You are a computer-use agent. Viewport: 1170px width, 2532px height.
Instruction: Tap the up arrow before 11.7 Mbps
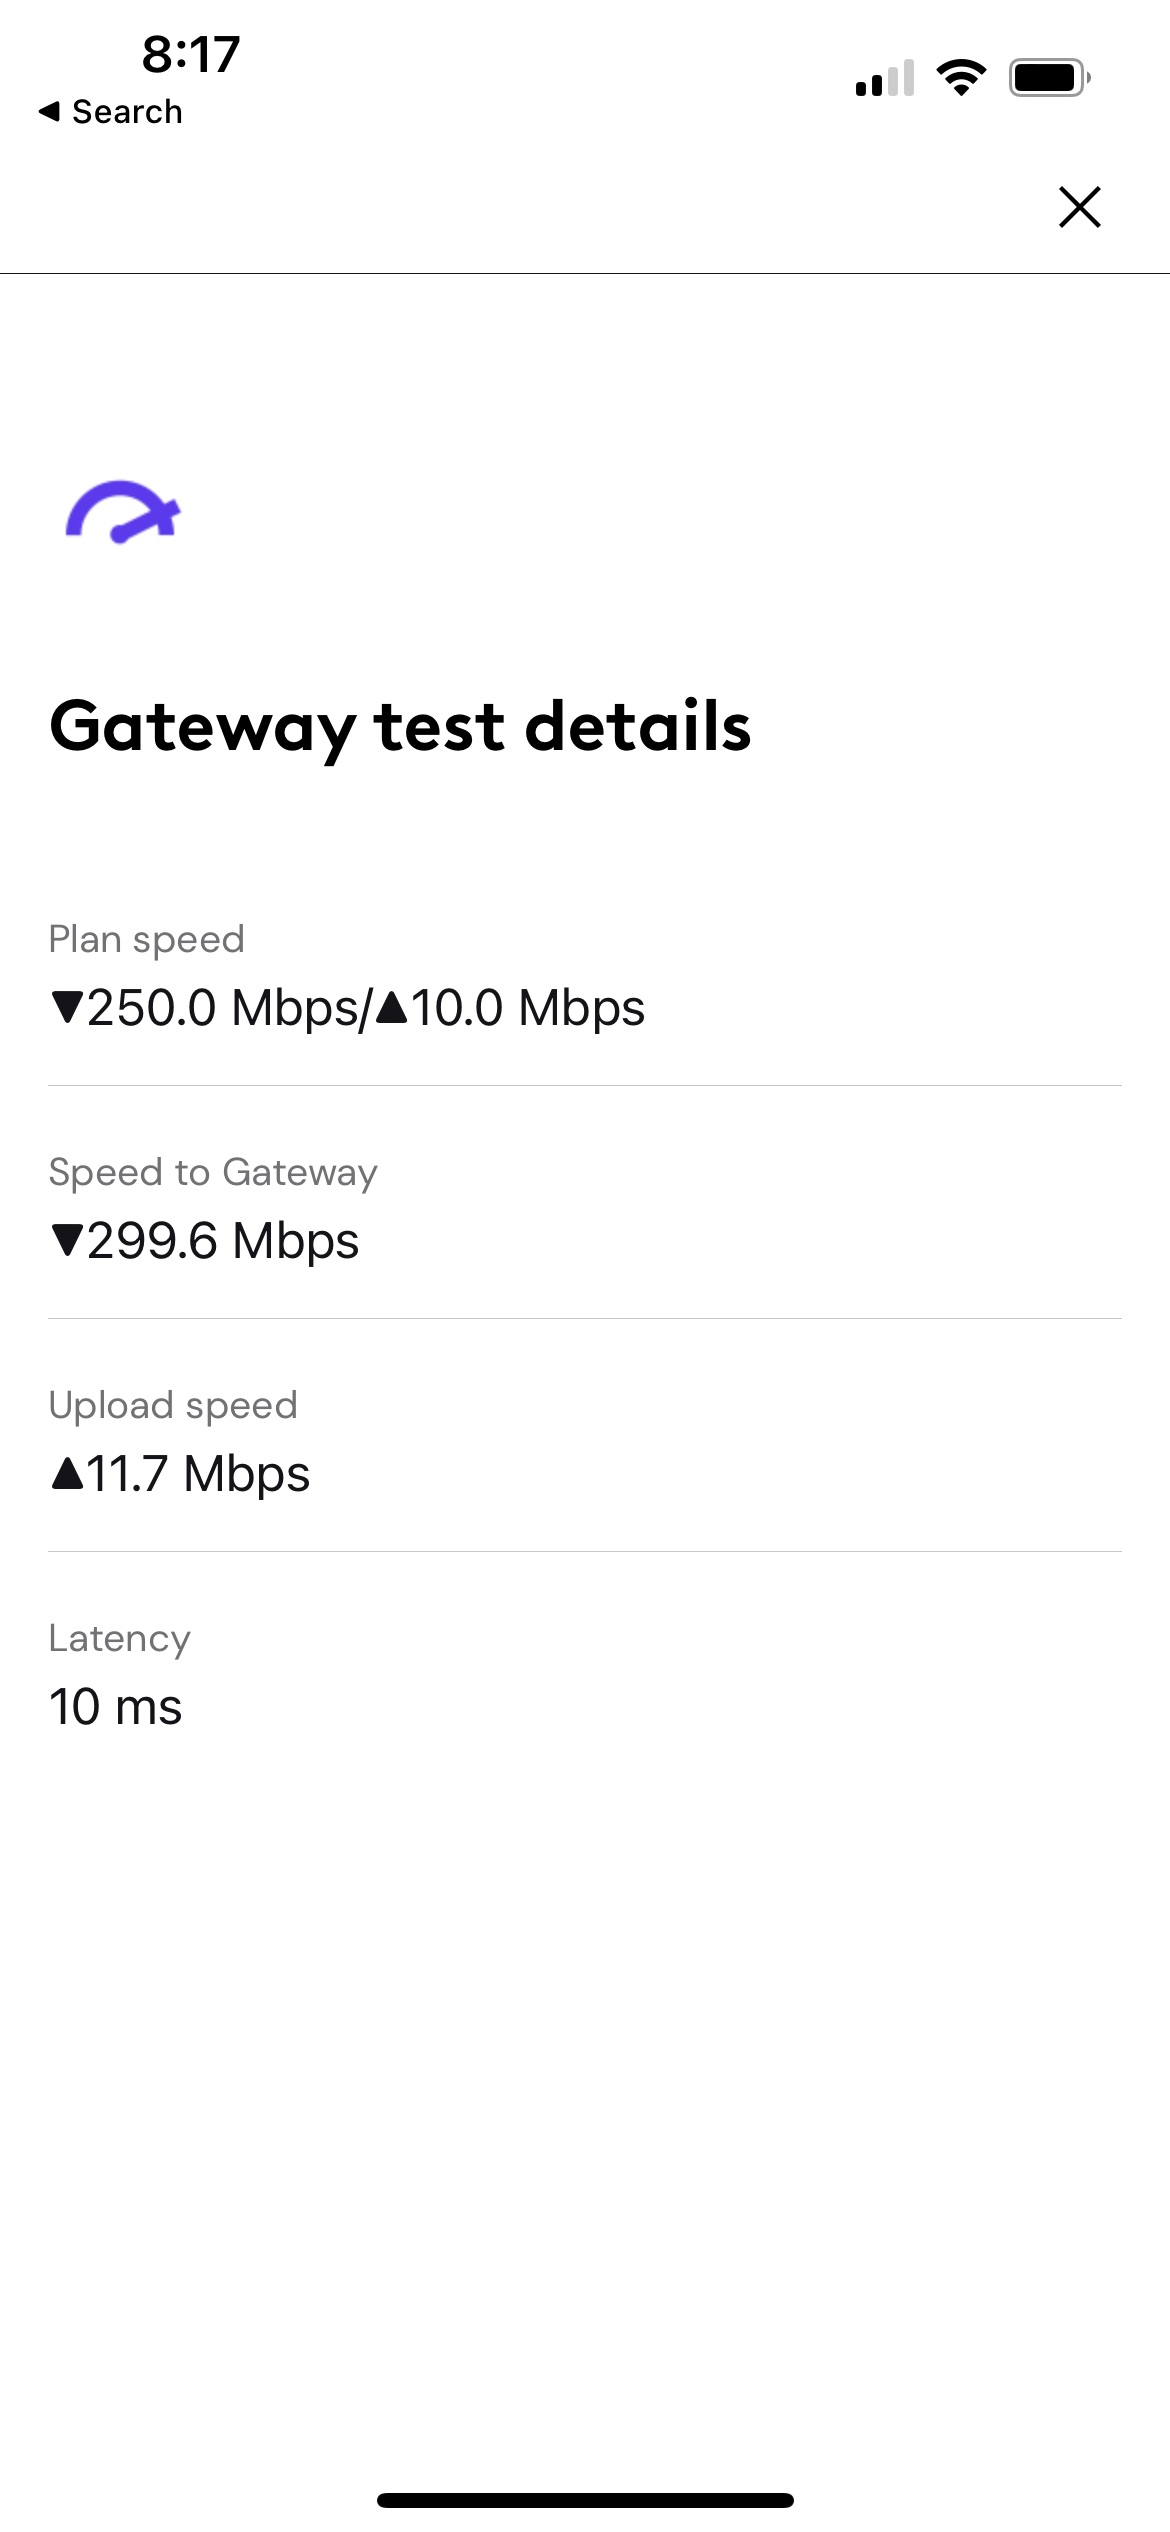[67, 1473]
